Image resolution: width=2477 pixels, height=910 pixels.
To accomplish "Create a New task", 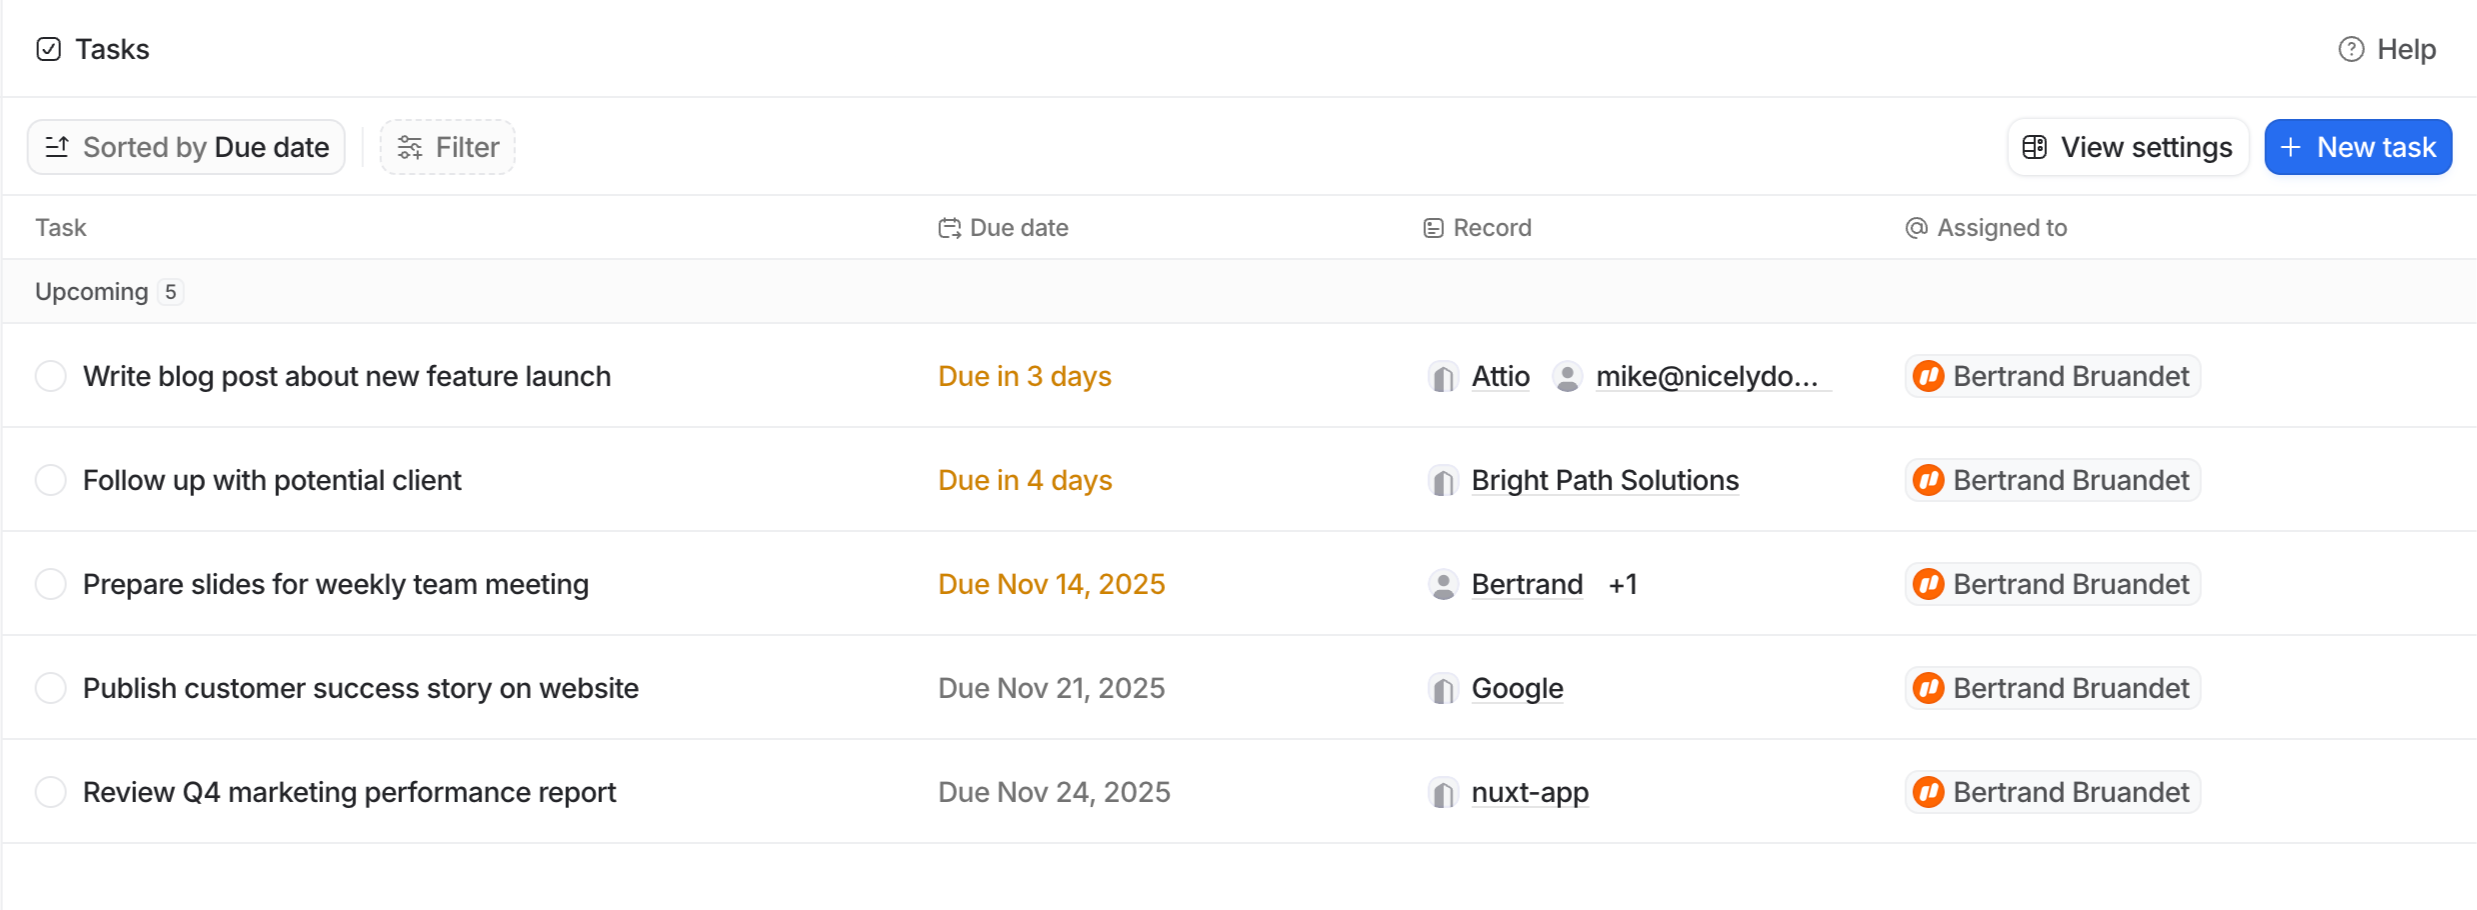I will [2357, 148].
